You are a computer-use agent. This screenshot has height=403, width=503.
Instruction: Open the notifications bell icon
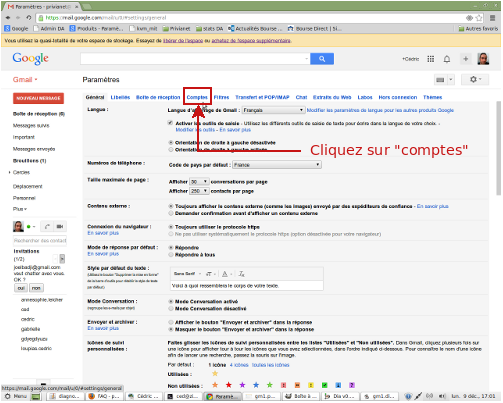(447, 59)
